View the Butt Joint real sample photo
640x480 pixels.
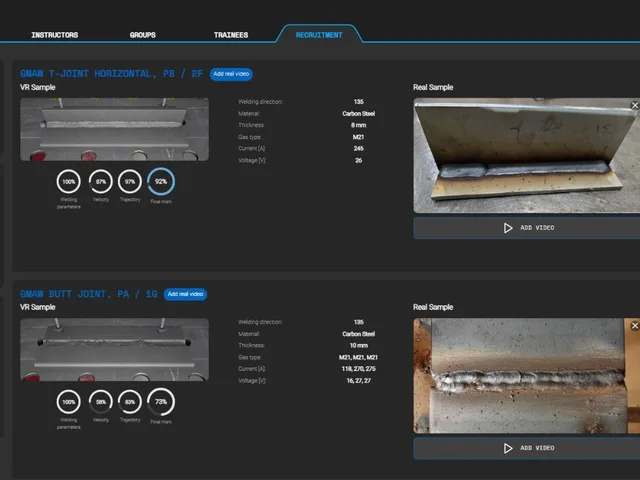527,376
